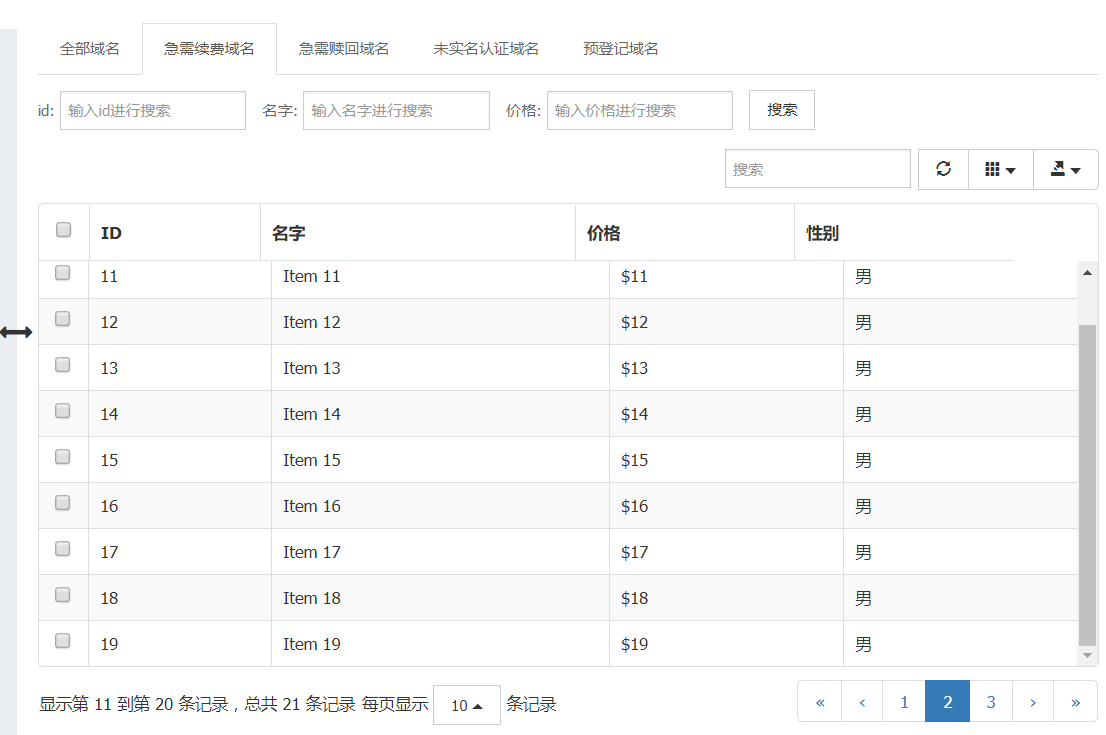Click the 显示第 11 到第 20 条记录 text
This screenshot has height=735, width=1106.
134,704
